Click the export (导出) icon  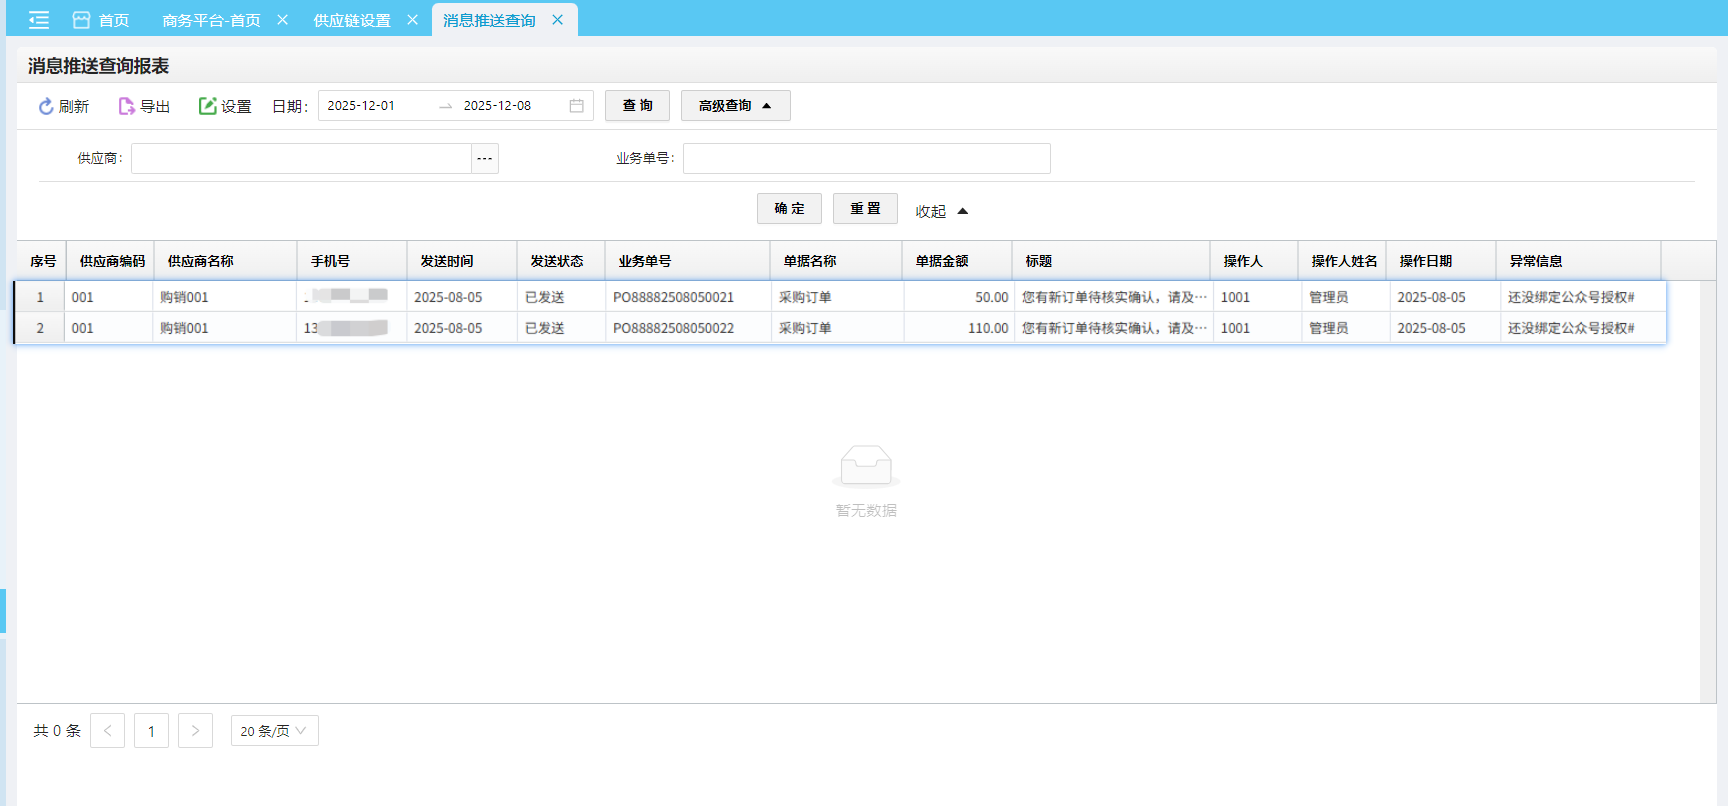126,106
